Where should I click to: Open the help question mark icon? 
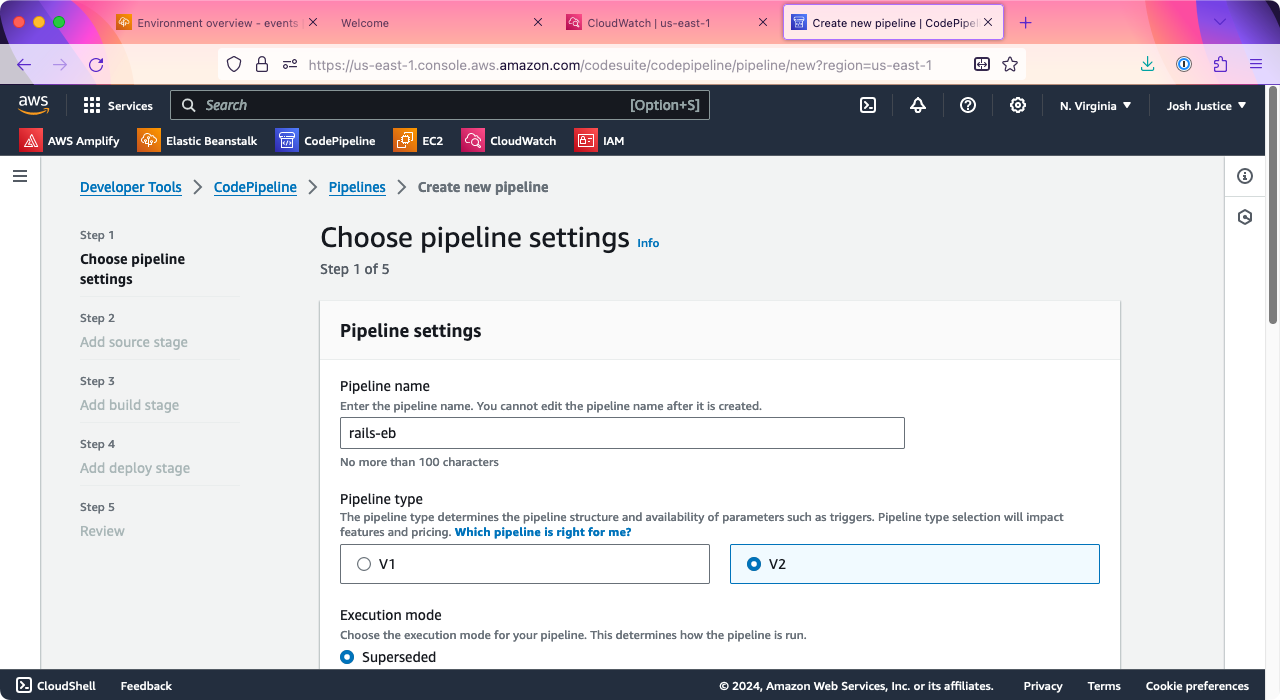(968, 105)
